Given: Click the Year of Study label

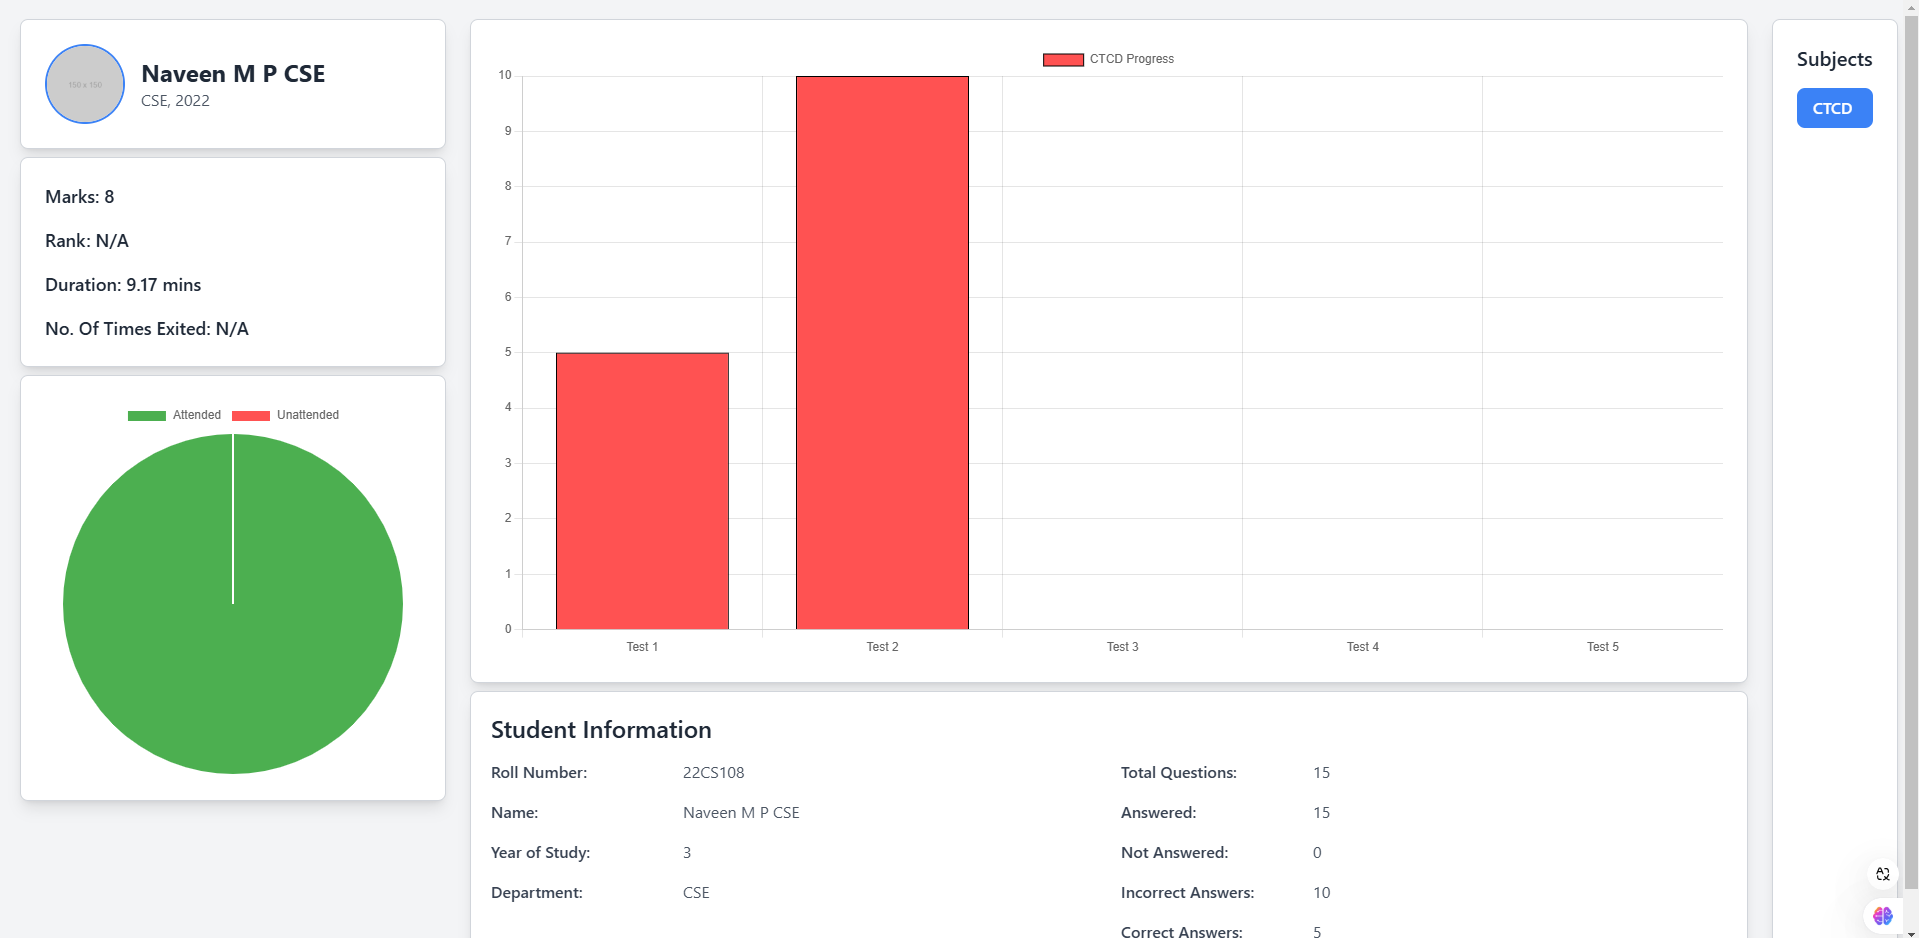Looking at the screenshot, I should [541, 853].
